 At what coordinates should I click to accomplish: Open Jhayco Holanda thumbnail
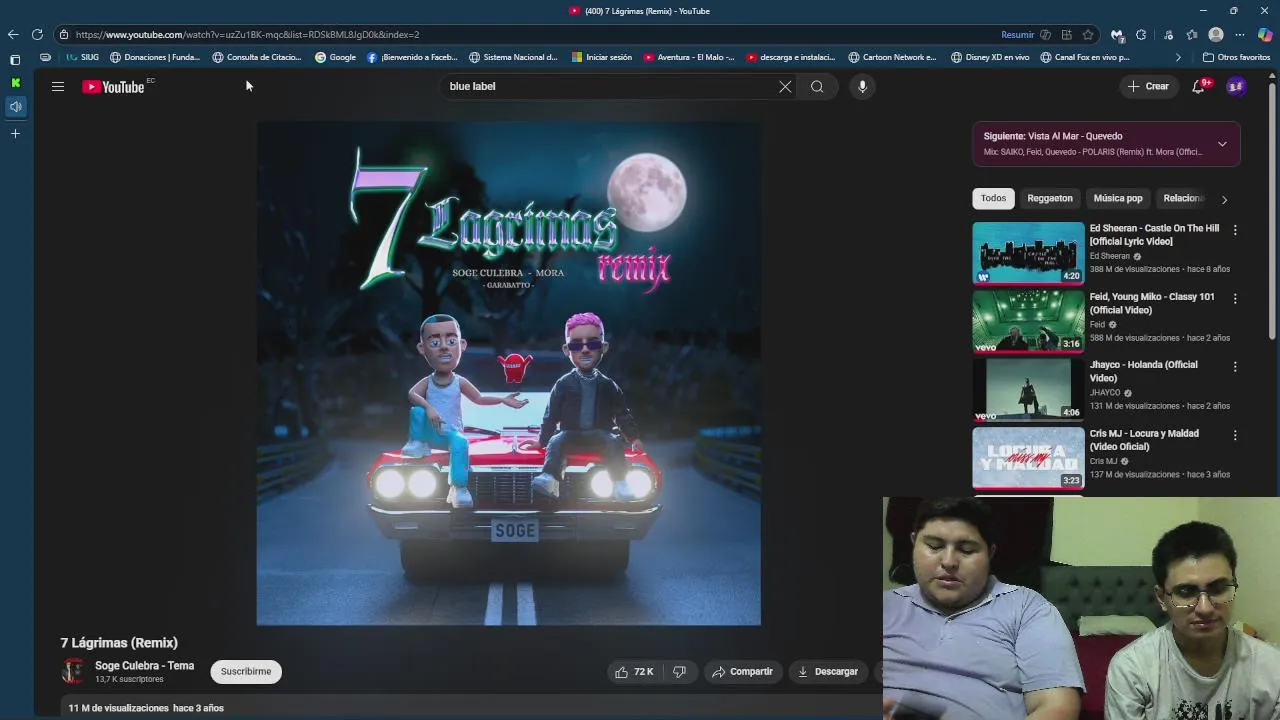1028,390
